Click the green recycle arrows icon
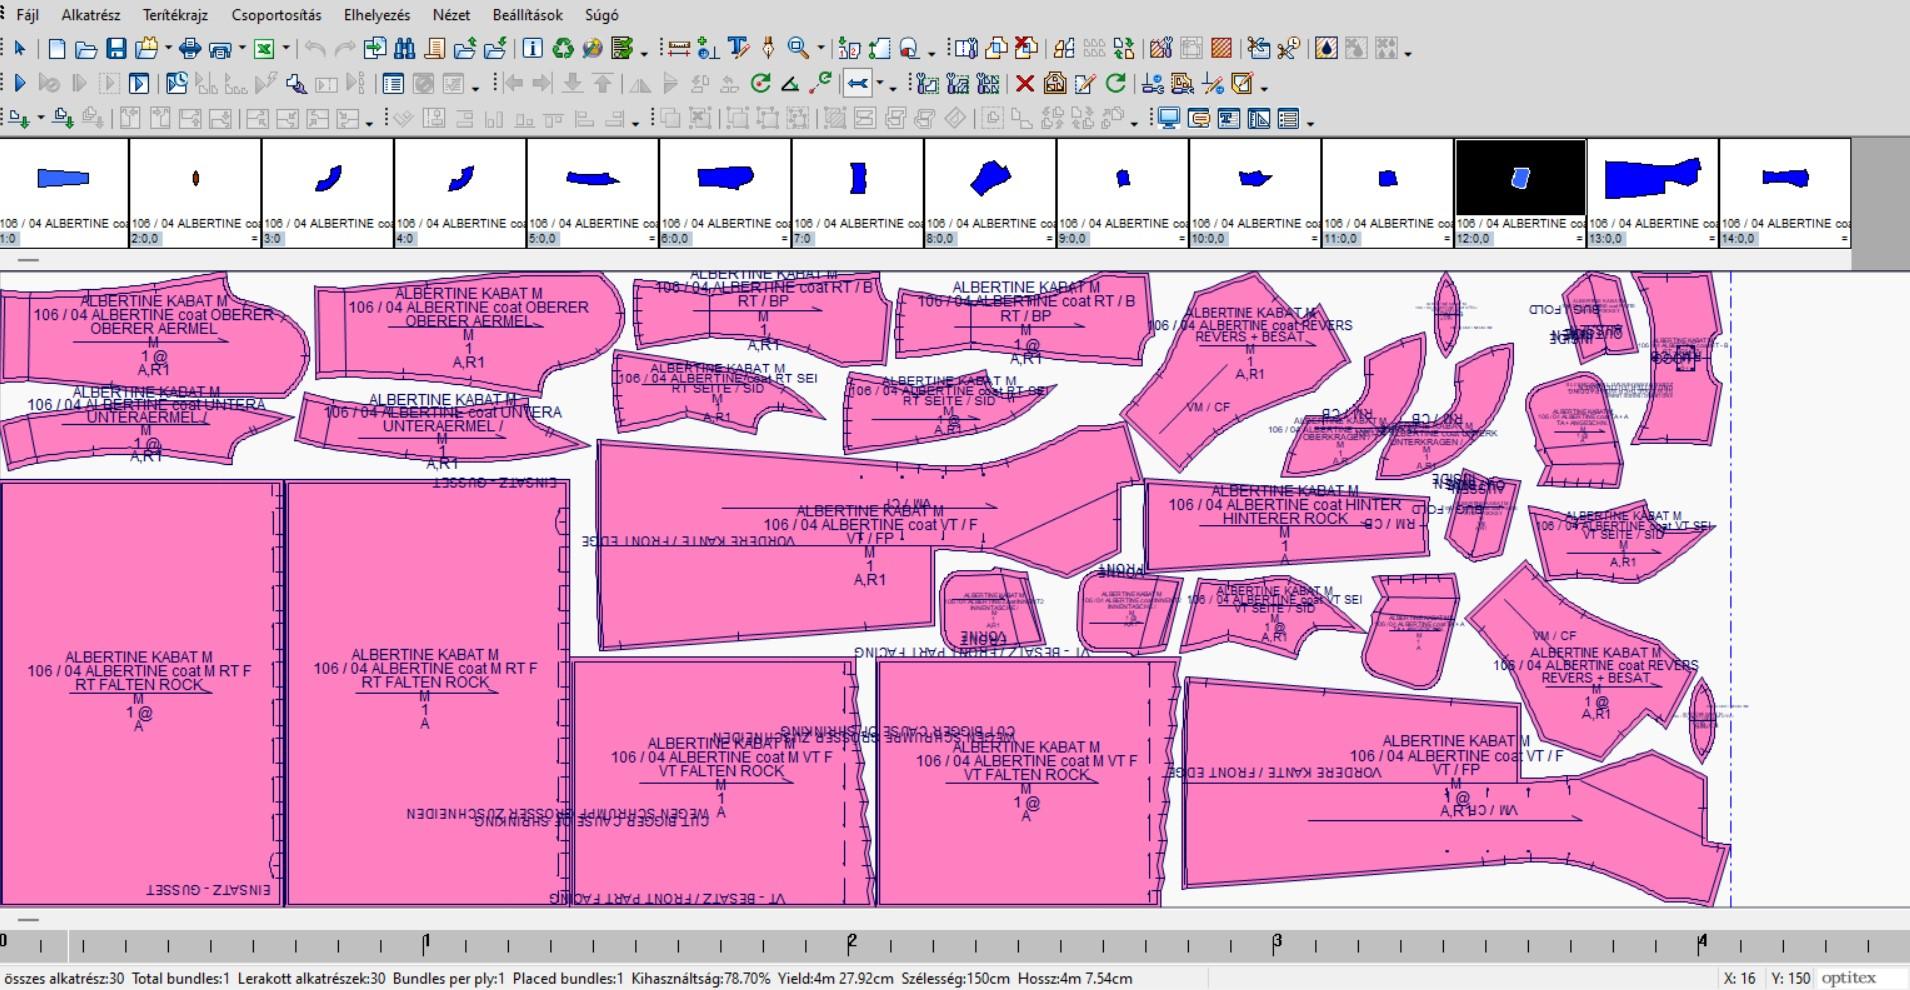Image resolution: width=1910 pixels, height=990 pixels. pyautogui.click(x=563, y=49)
